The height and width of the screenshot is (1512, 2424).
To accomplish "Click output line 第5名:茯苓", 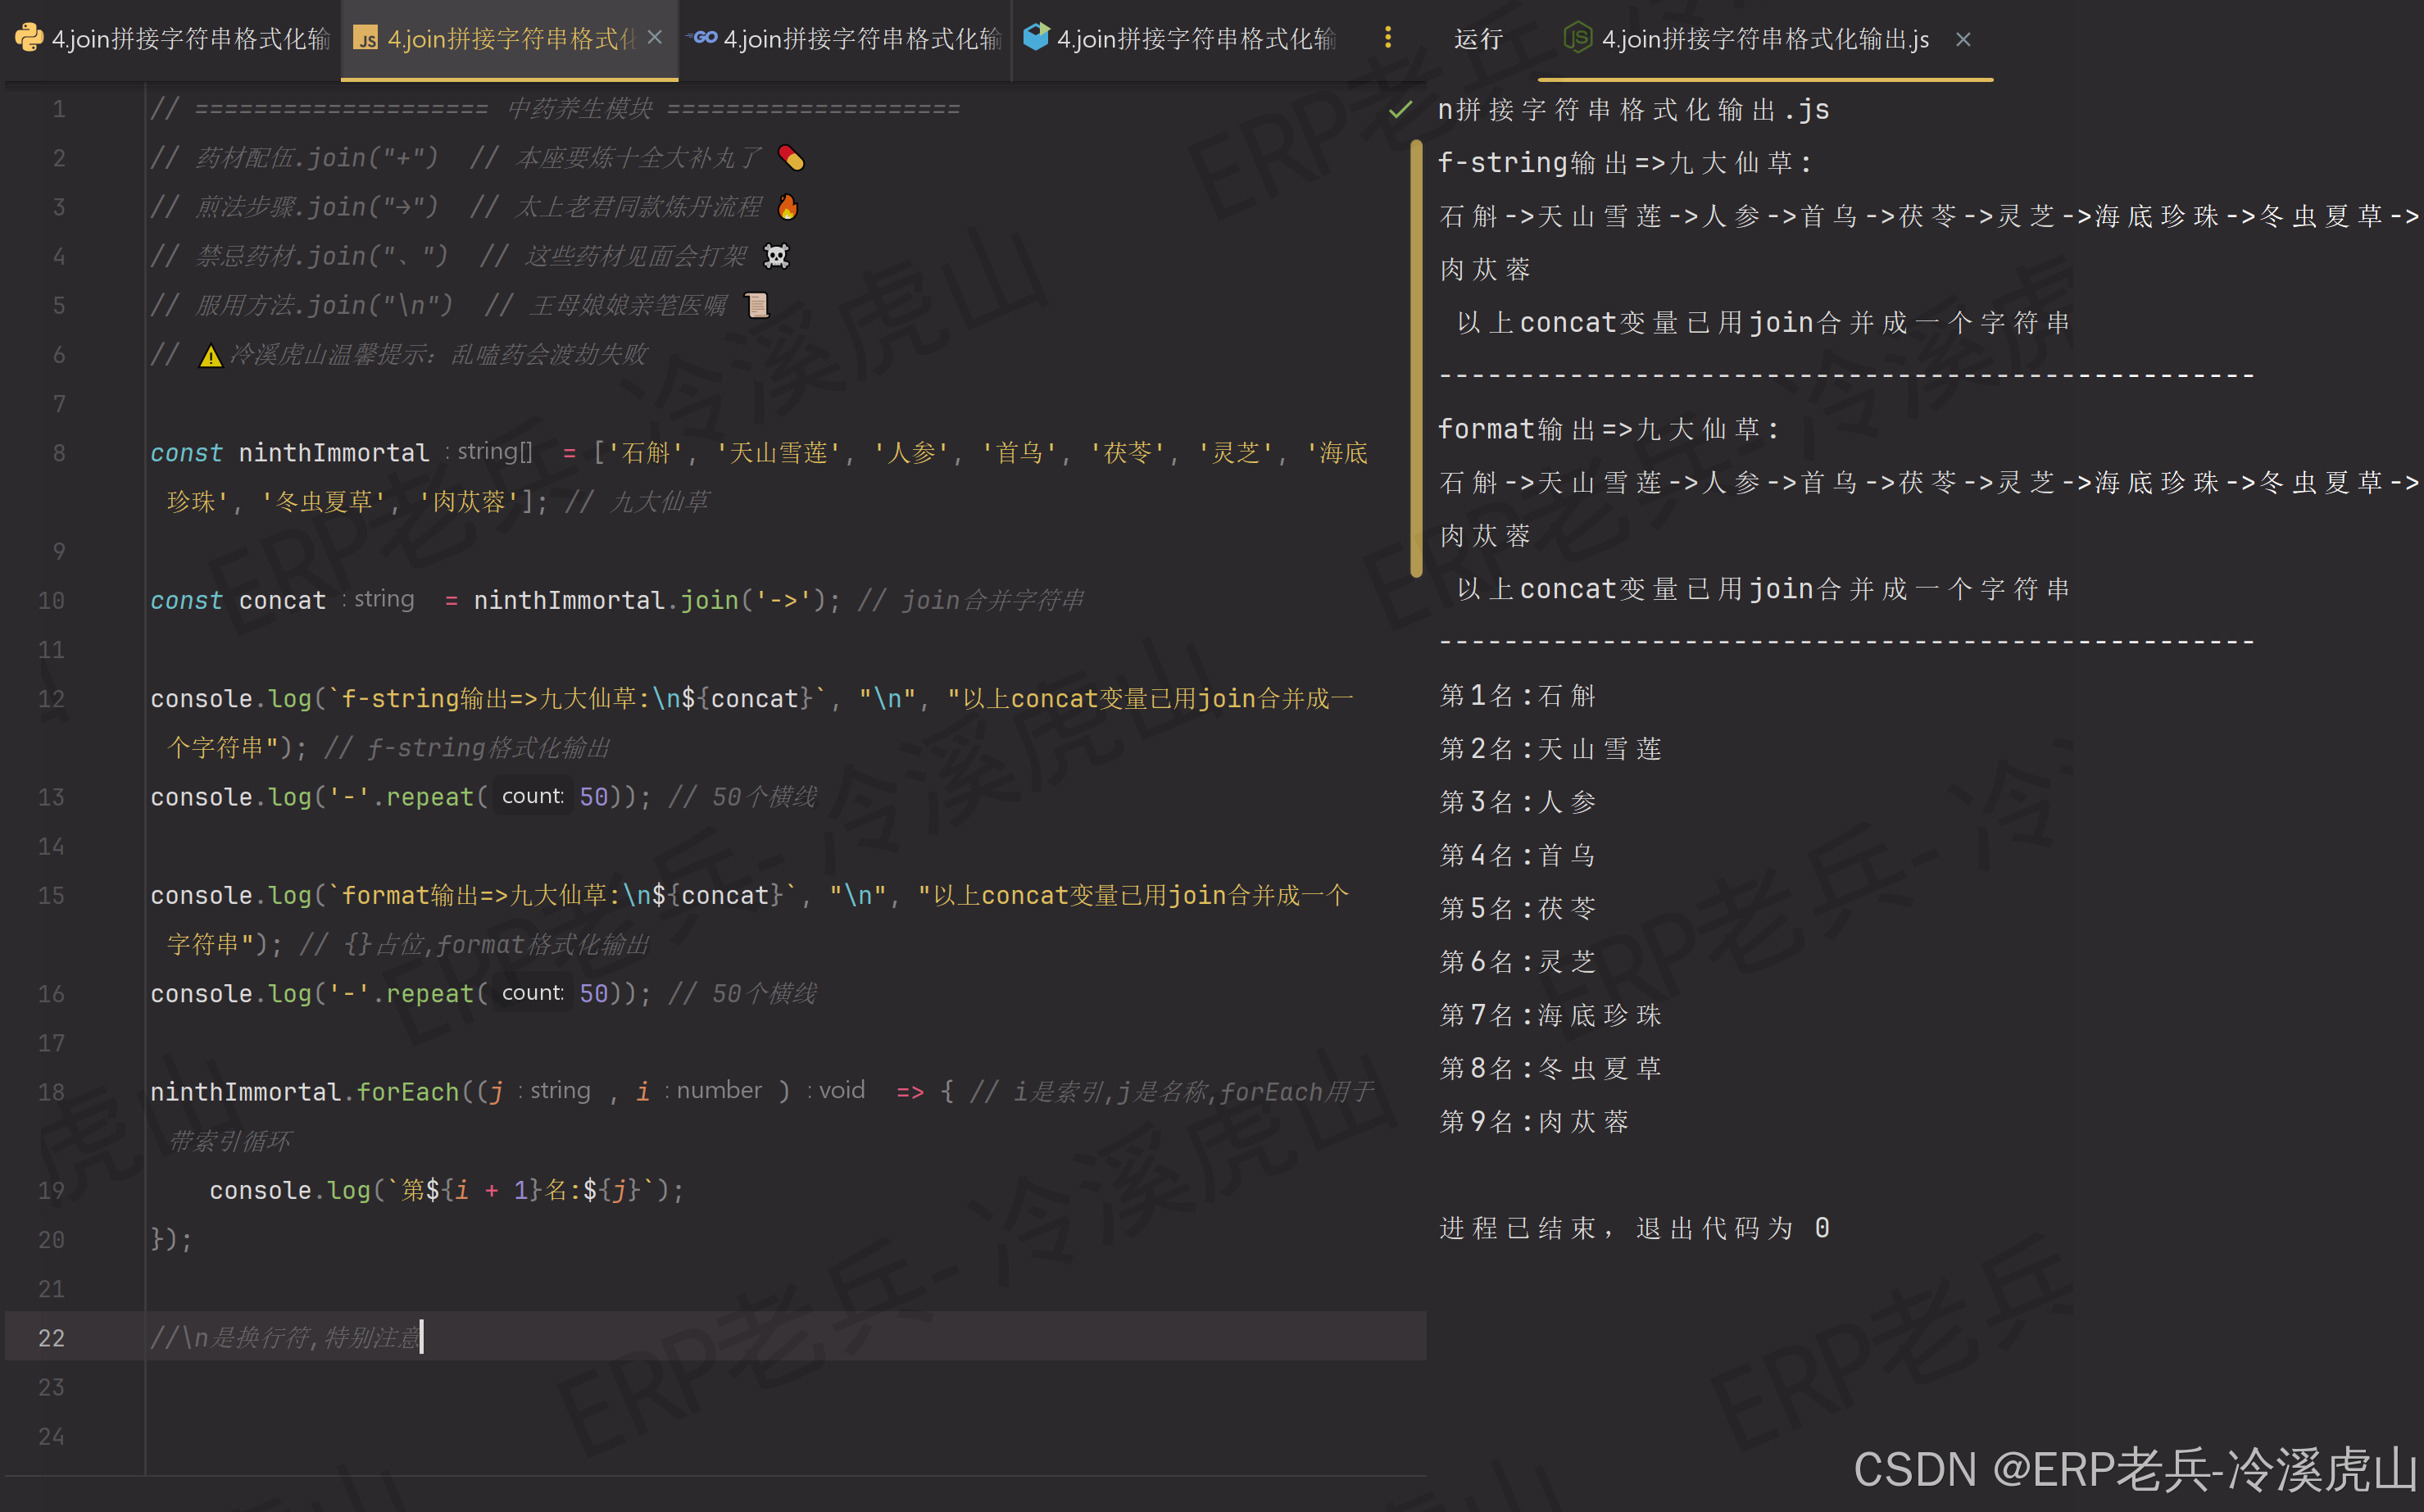I will [x=1518, y=908].
